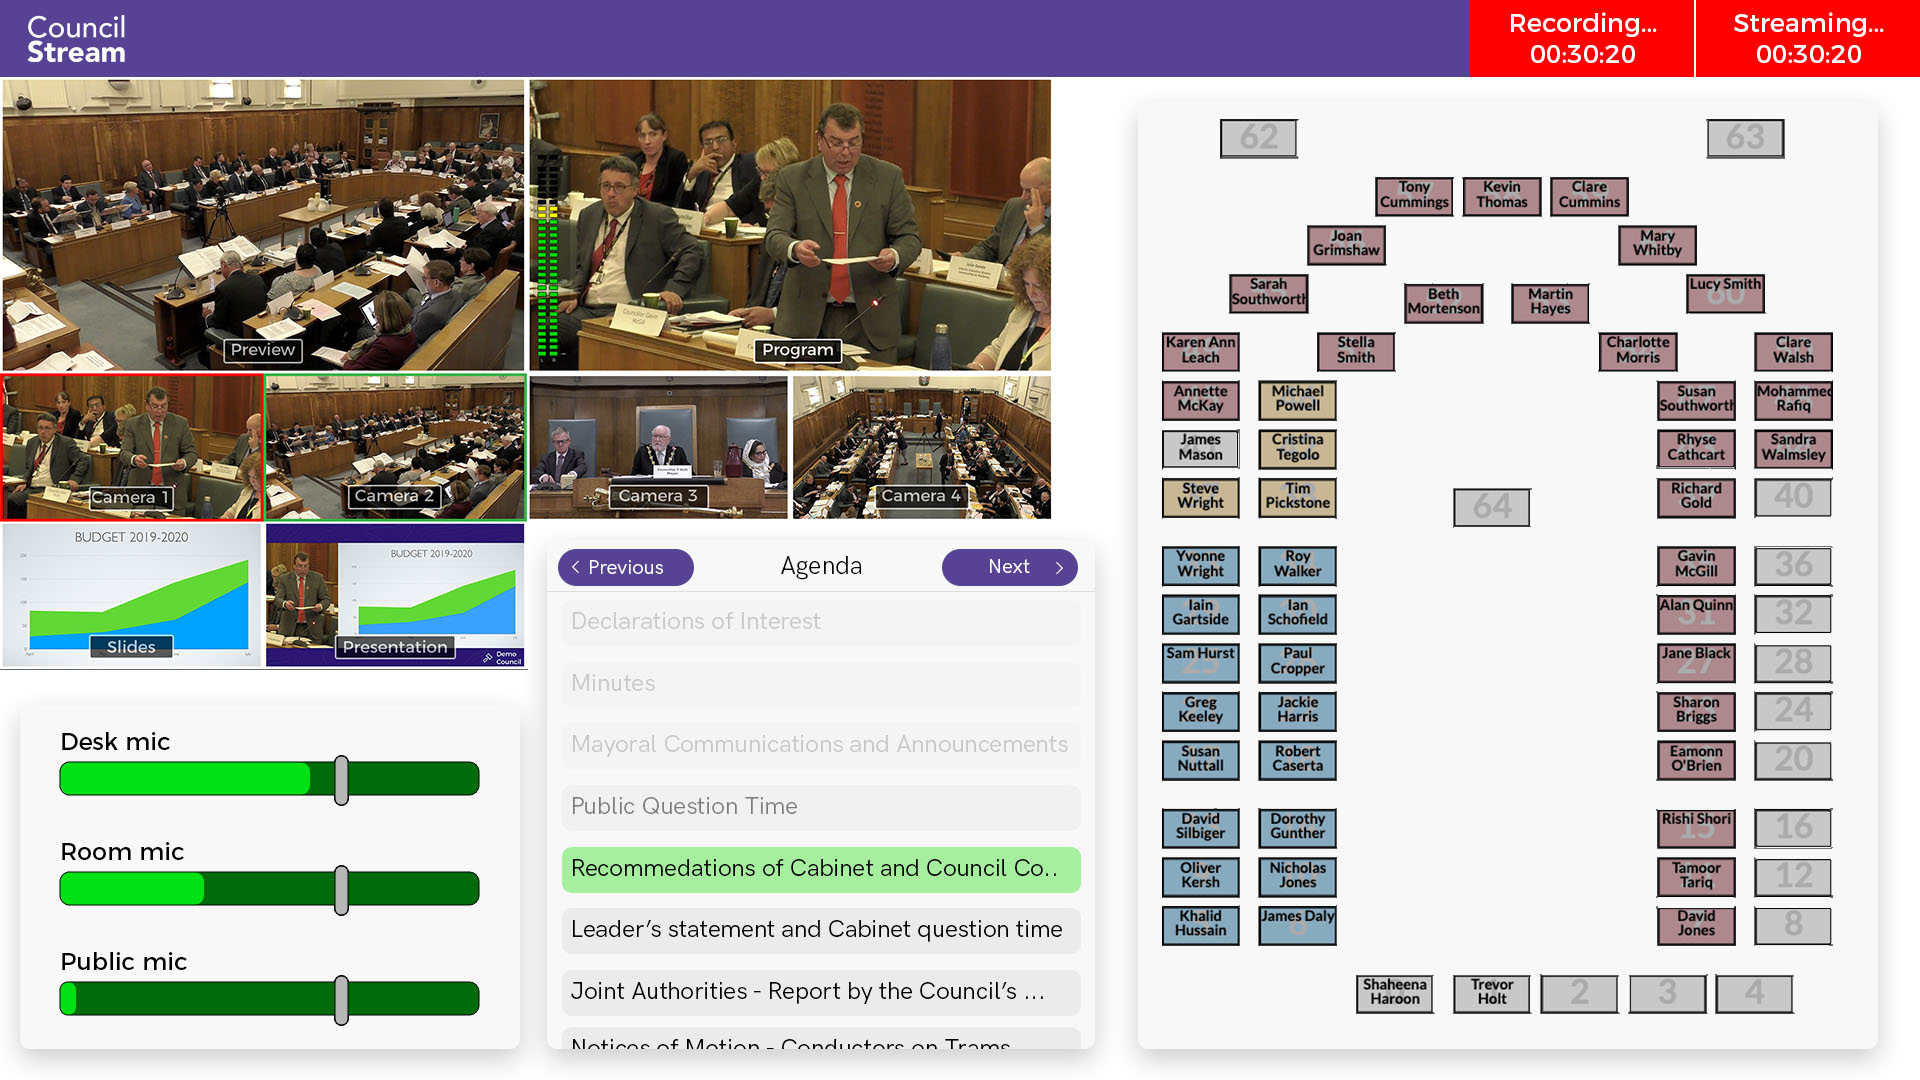Click the Previous agenda button
The image size is (1920, 1080).
pos(625,567)
